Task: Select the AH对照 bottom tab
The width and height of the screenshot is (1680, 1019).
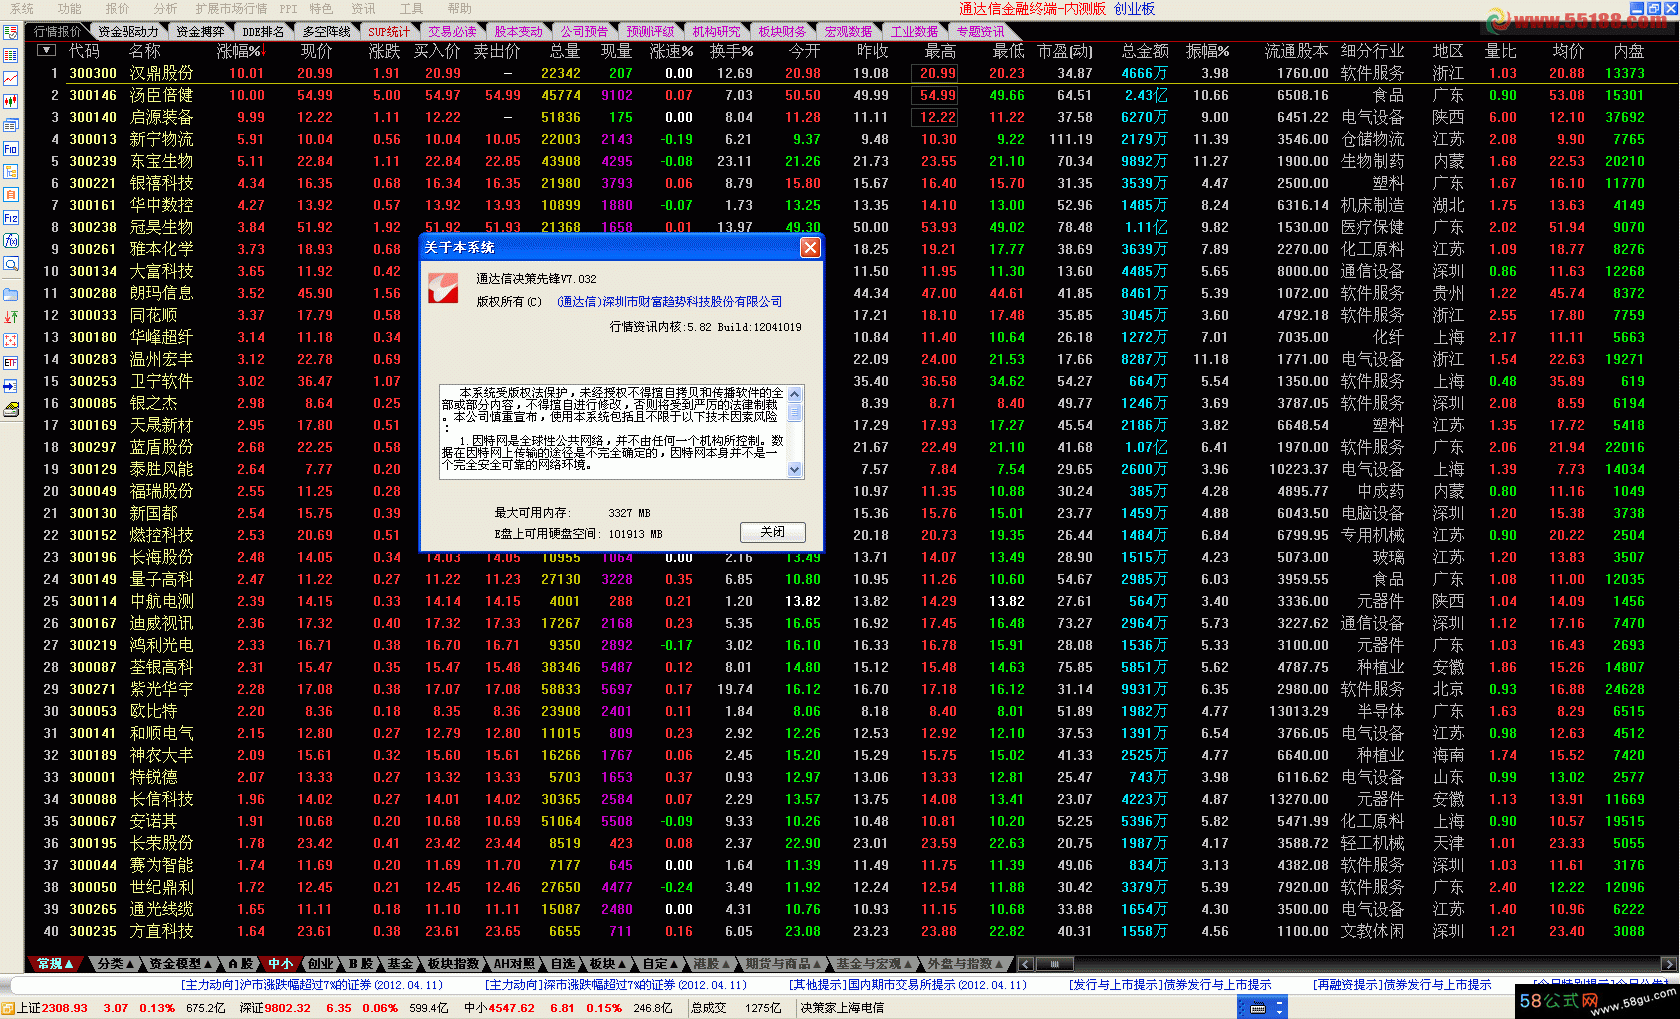Action: pyautogui.click(x=514, y=964)
